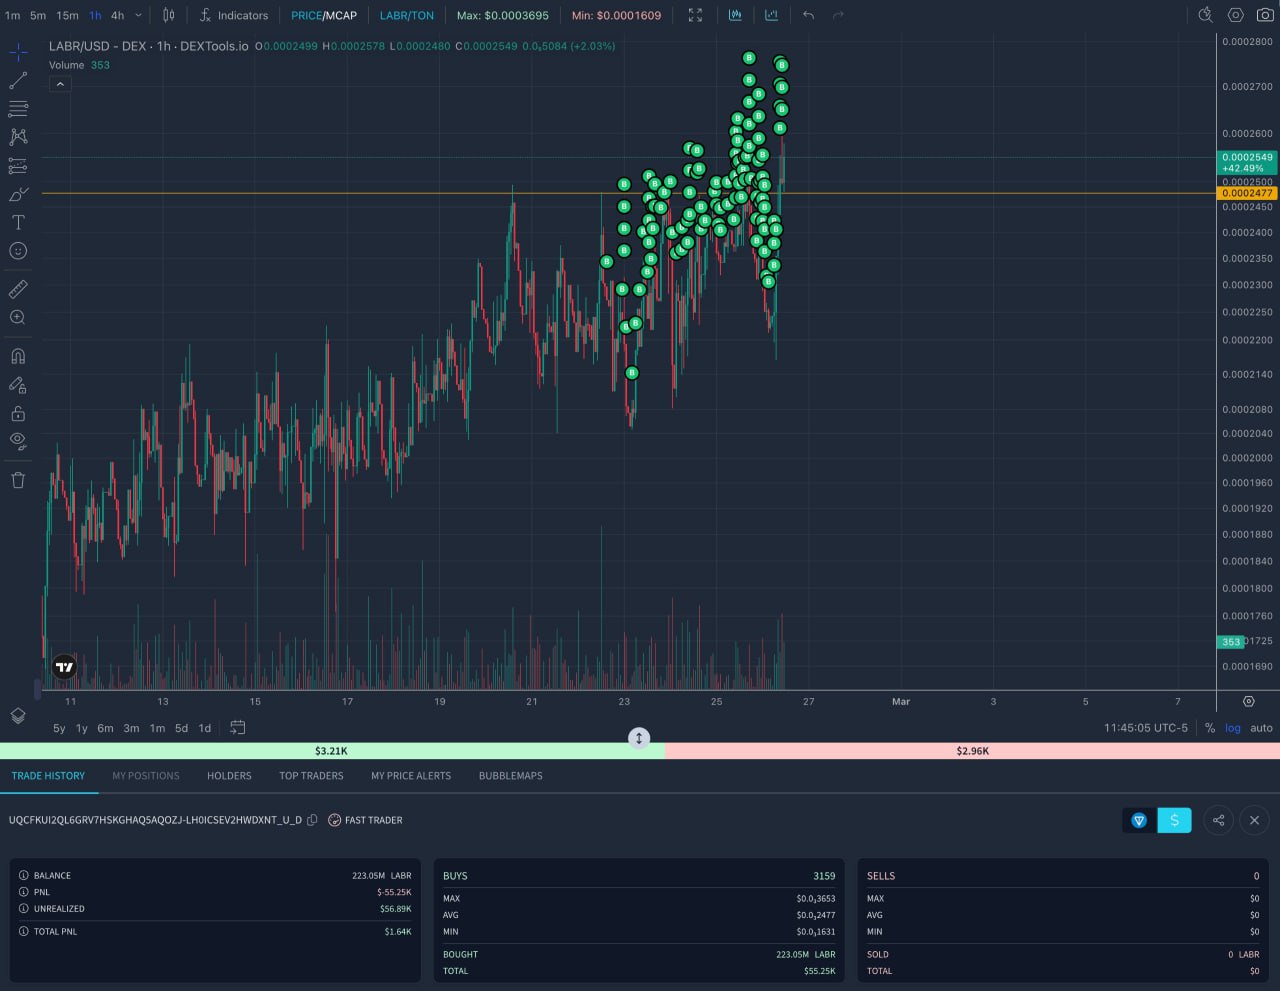Open the timeframe dropdown arrow next to 4h

tap(139, 15)
